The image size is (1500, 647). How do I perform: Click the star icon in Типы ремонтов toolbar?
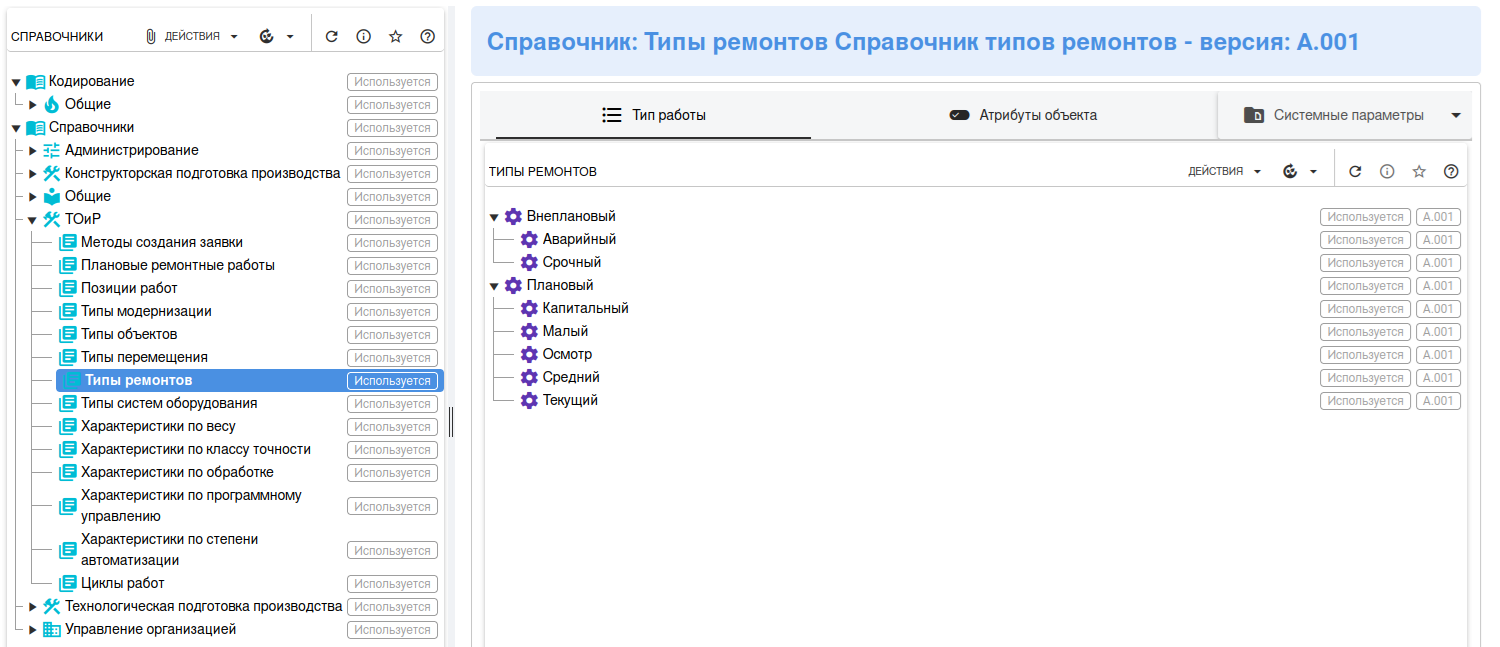tap(1419, 171)
